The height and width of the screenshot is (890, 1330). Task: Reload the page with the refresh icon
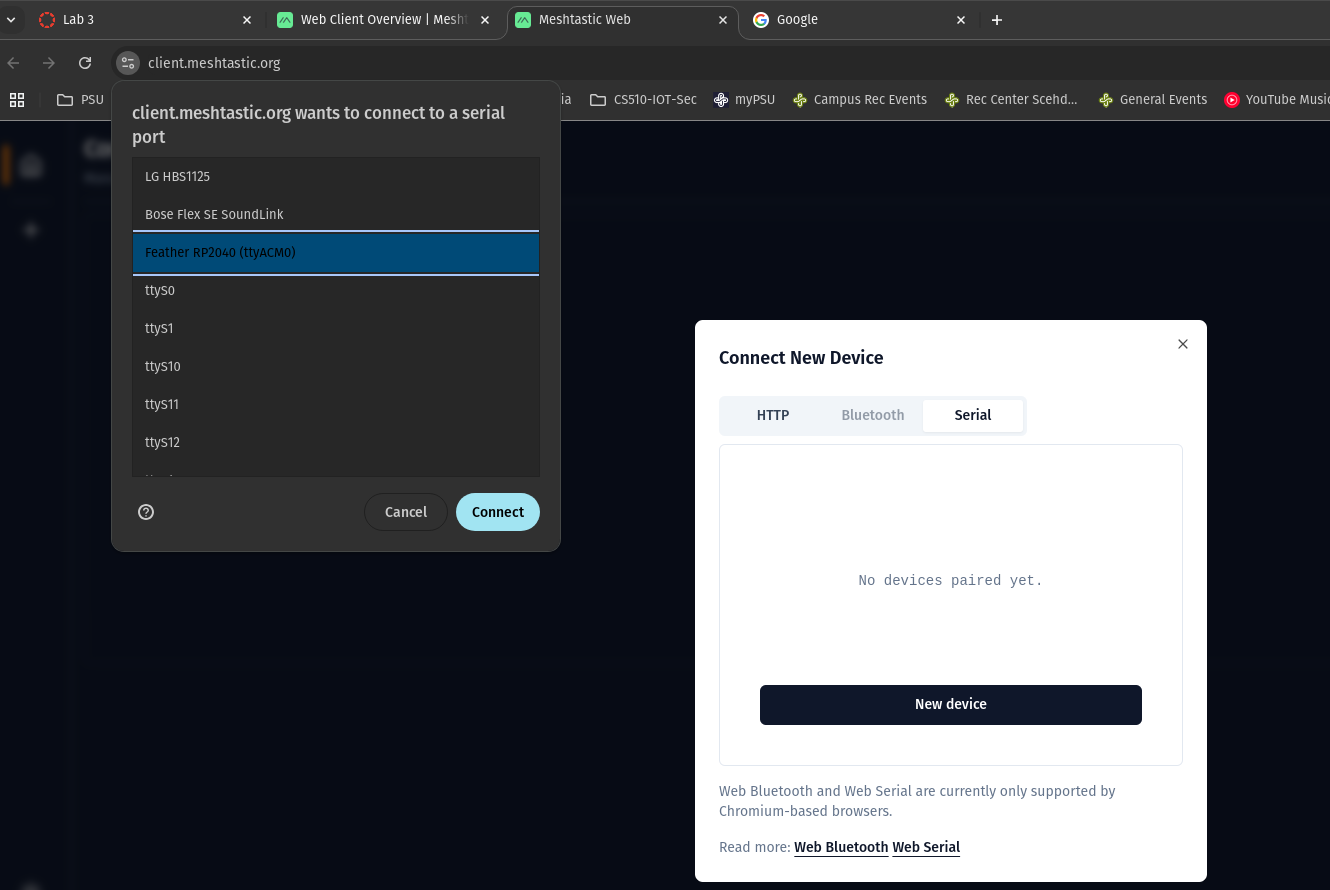[85, 63]
